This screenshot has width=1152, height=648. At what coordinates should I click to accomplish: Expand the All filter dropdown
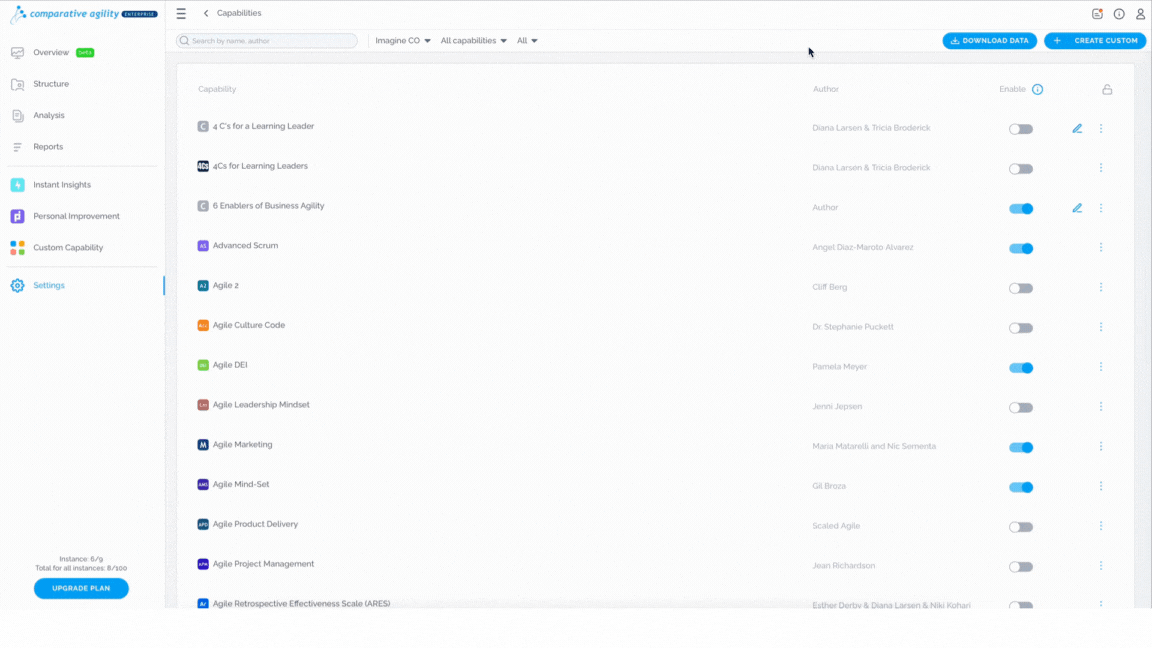tap(527, 40)
